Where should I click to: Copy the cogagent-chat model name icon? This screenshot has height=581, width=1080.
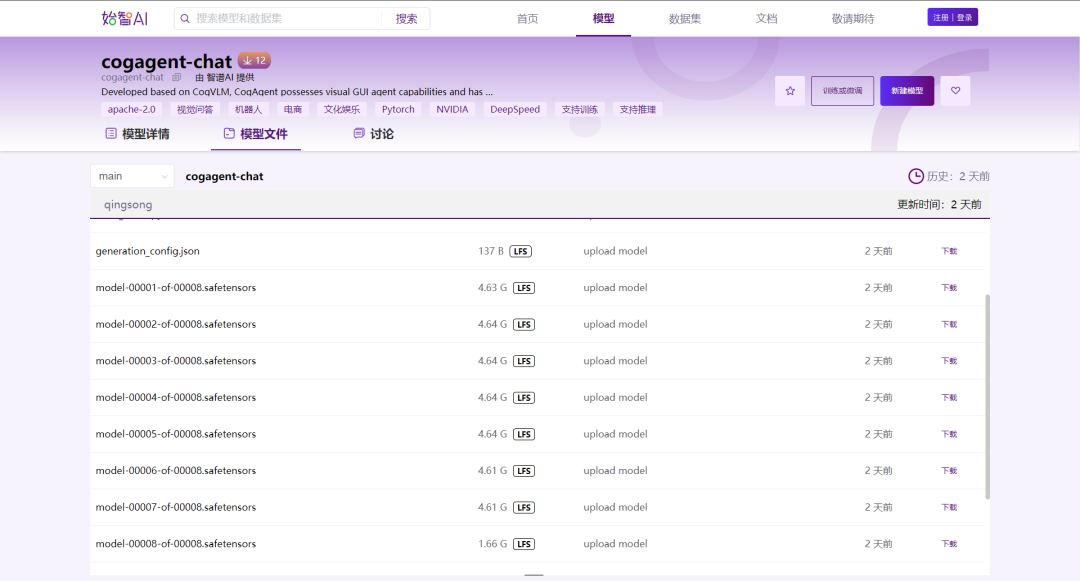(176, 77)
